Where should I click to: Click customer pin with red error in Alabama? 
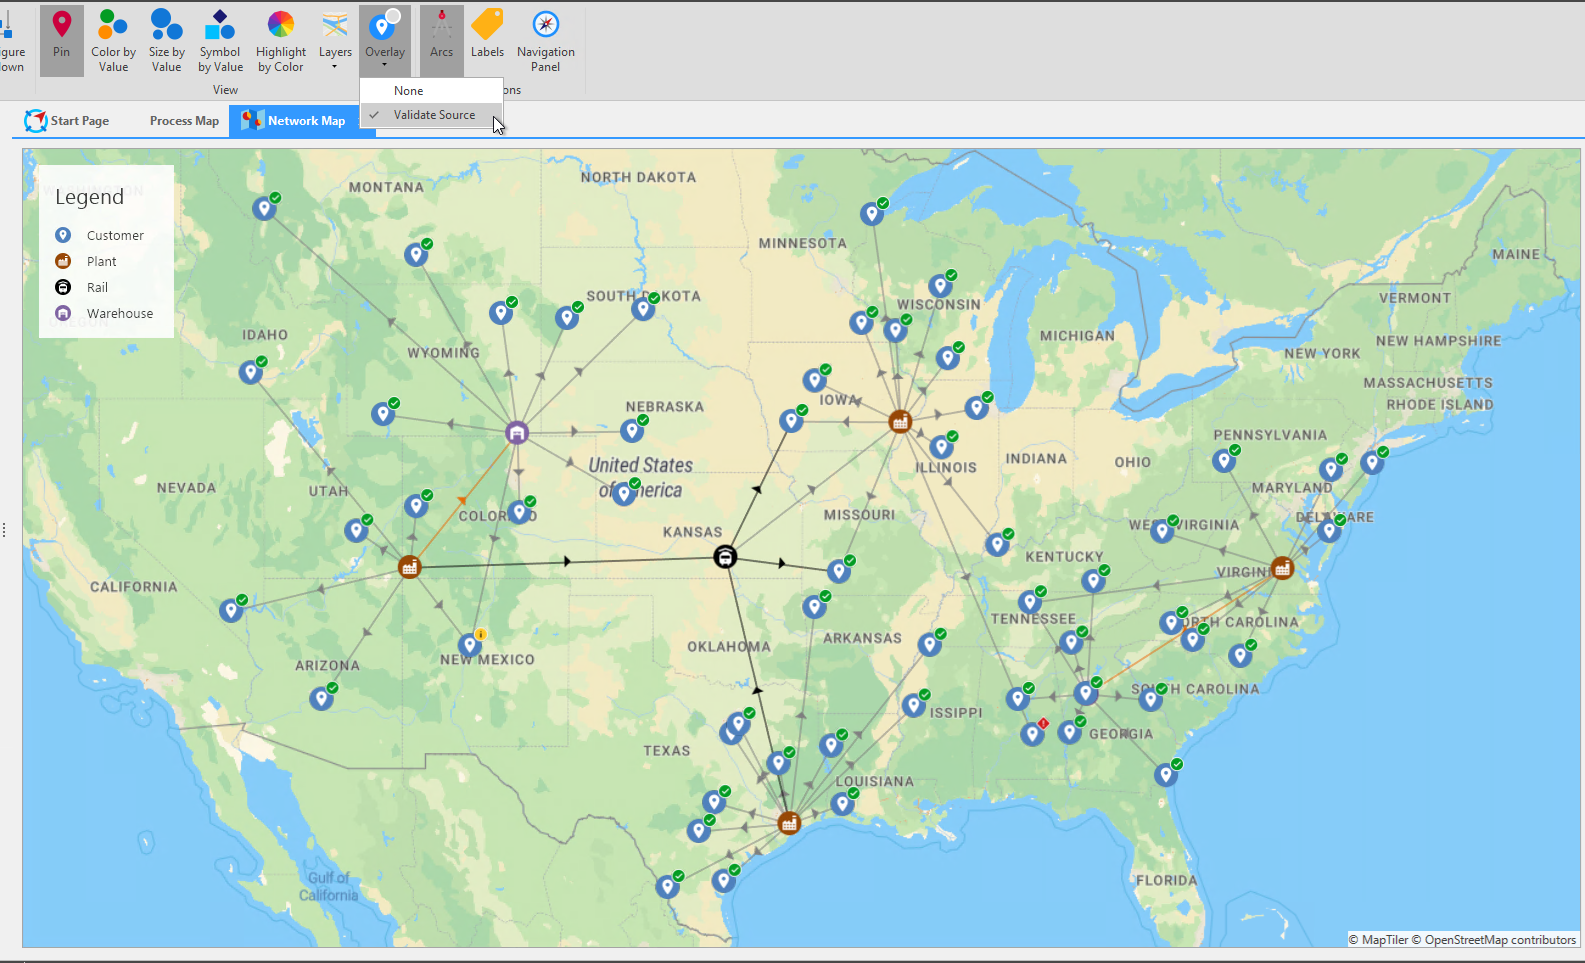tap(1033, 733)
